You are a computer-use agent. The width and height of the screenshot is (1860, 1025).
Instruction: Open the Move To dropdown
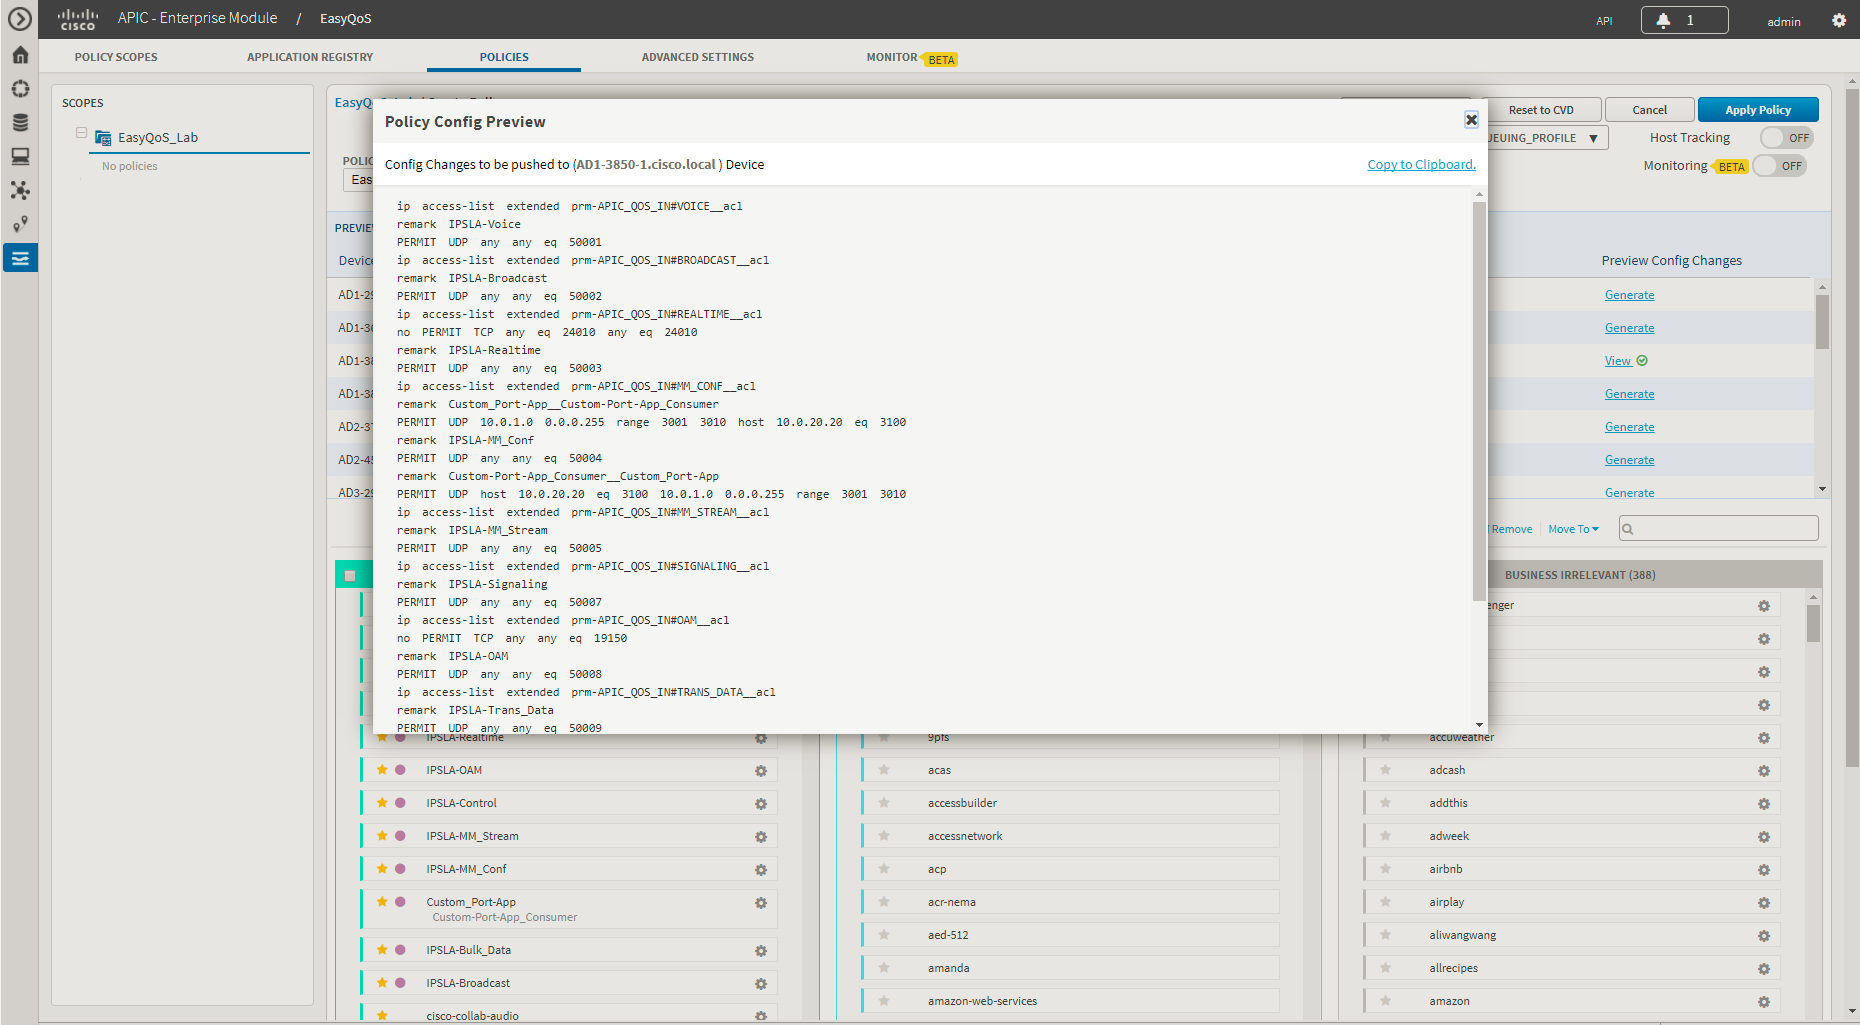1573,529
